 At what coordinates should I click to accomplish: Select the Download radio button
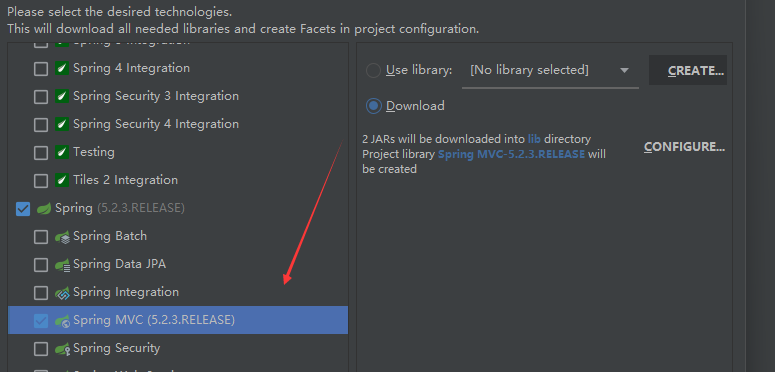[x=373, y=106]
